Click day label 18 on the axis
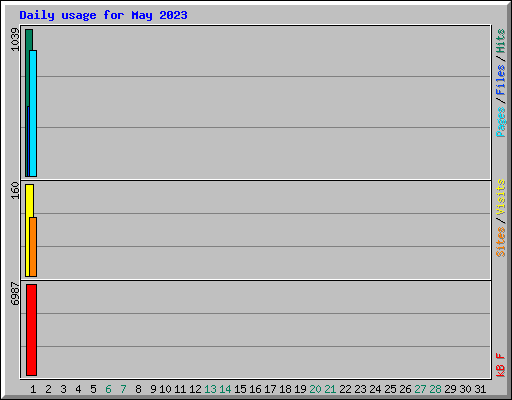512x400 pixels. point(285,389)
